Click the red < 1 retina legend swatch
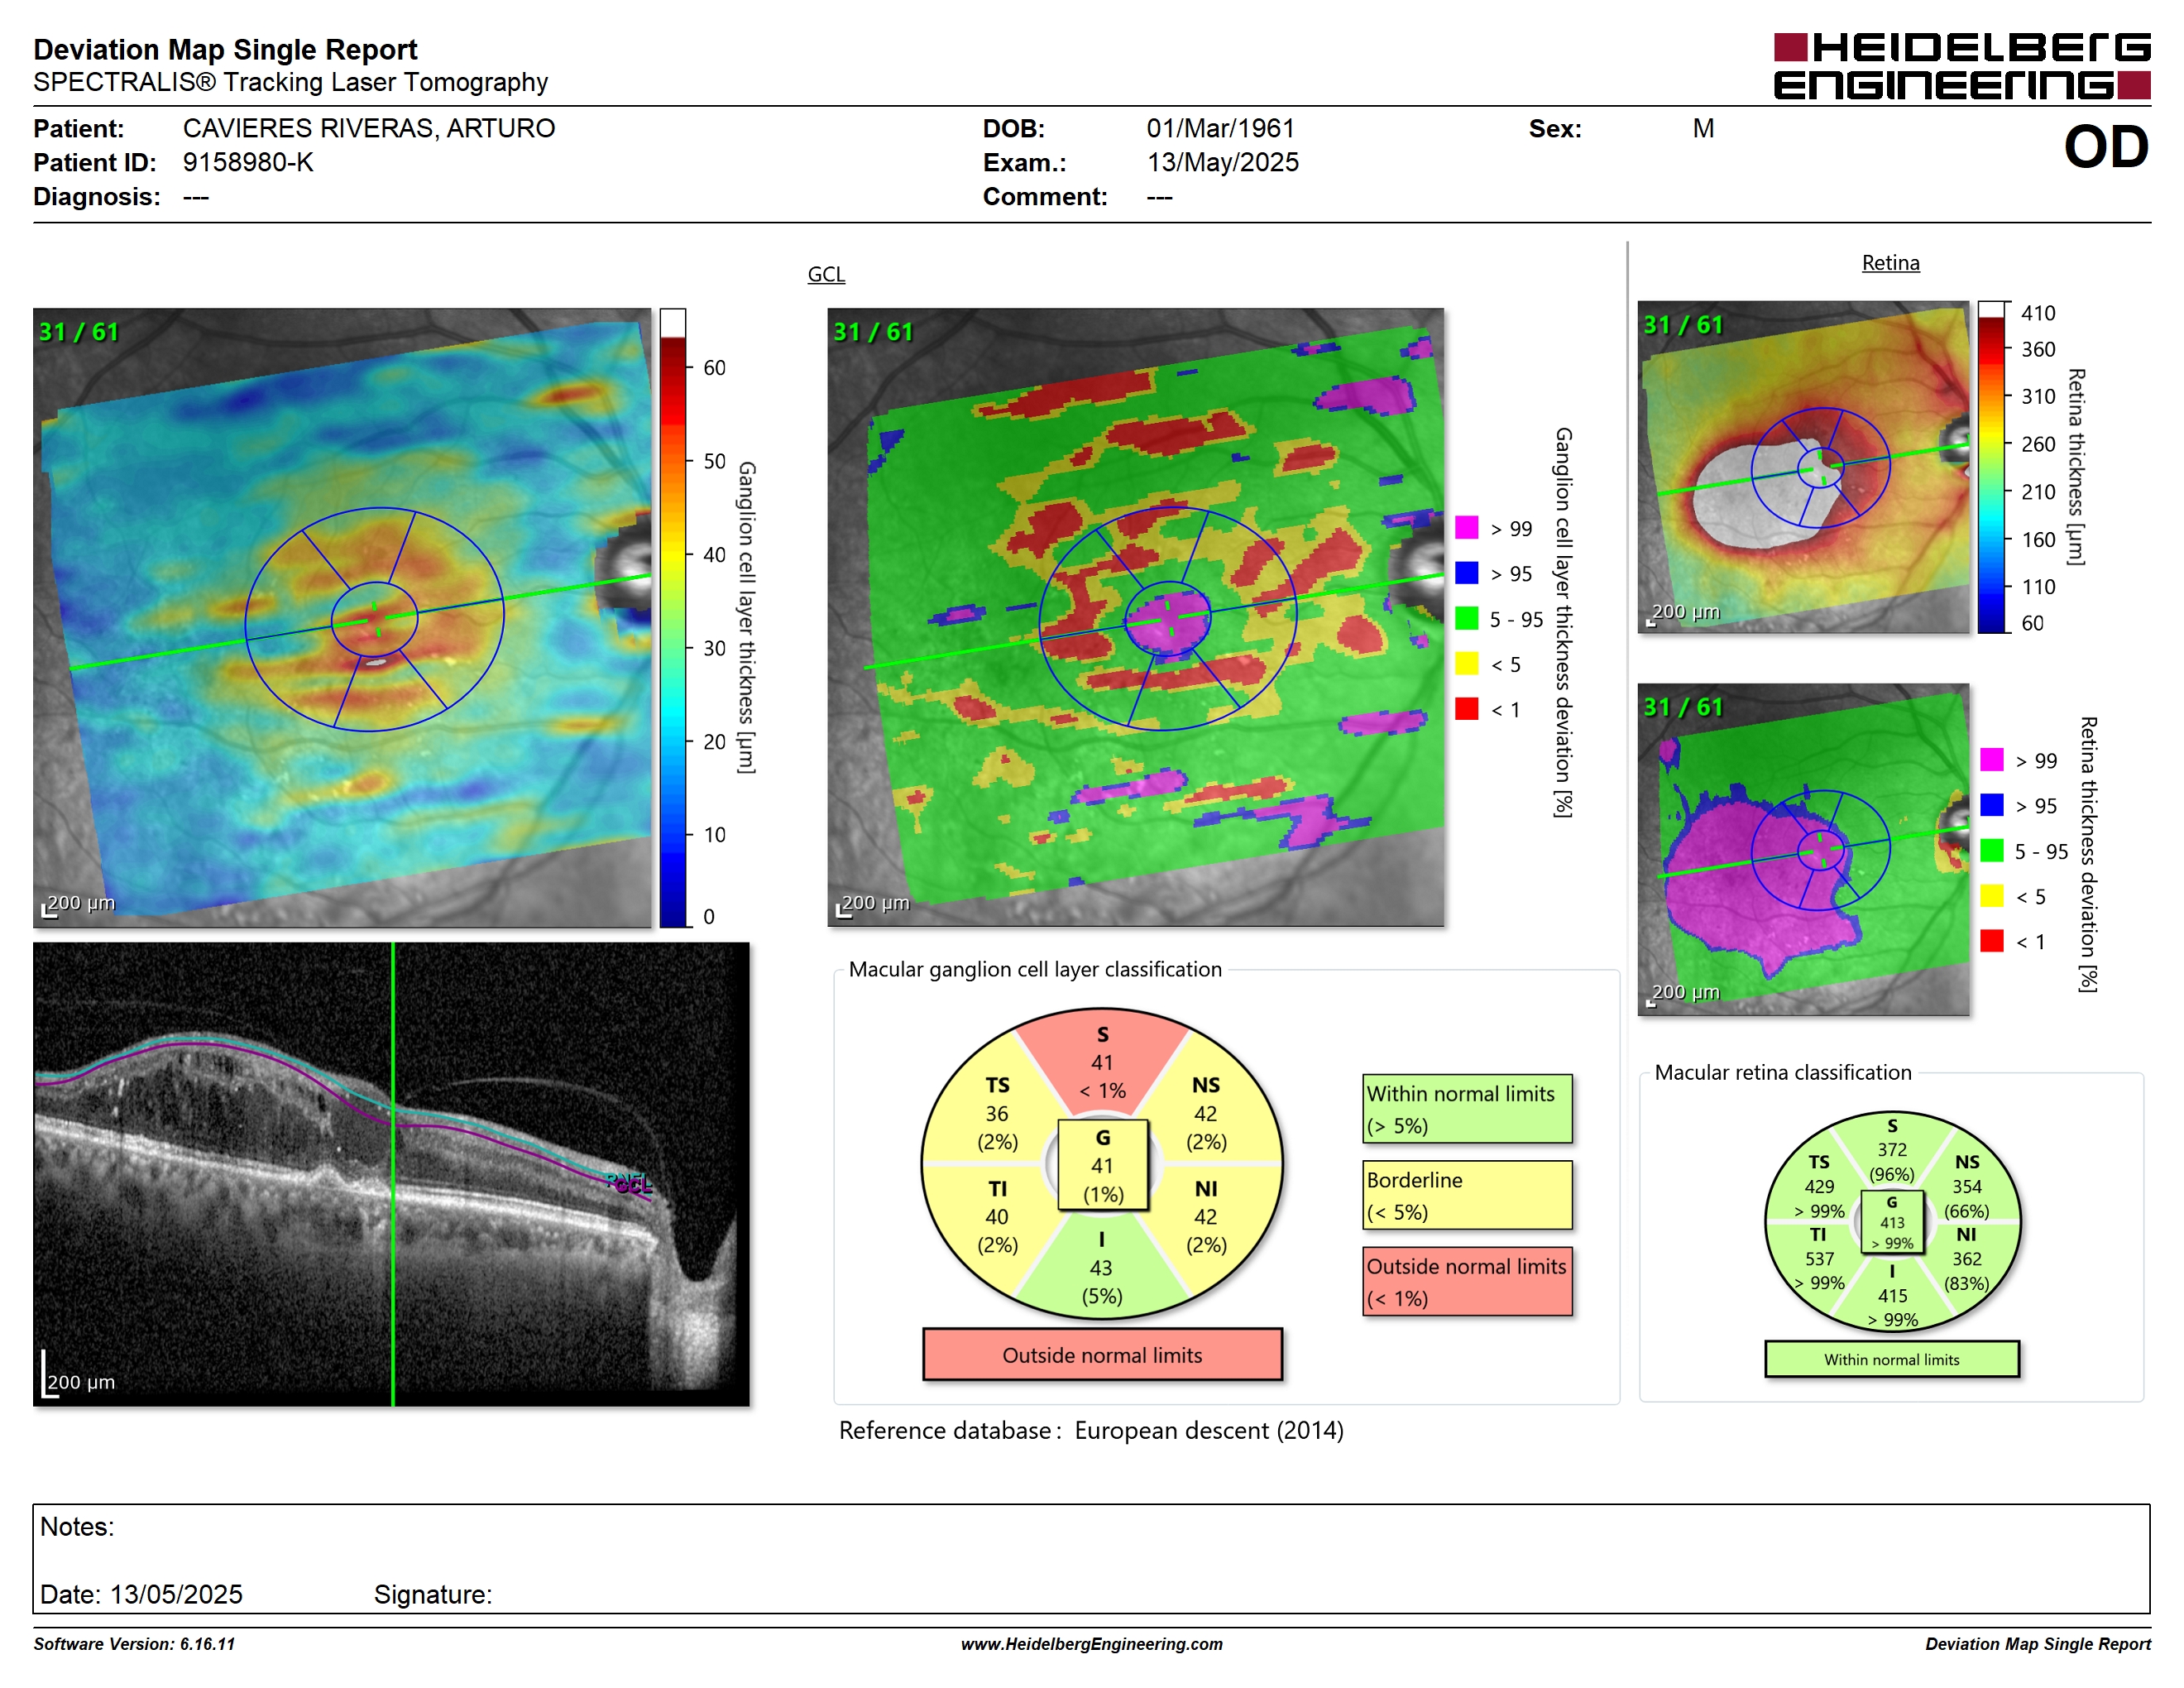 point(1991,941)
